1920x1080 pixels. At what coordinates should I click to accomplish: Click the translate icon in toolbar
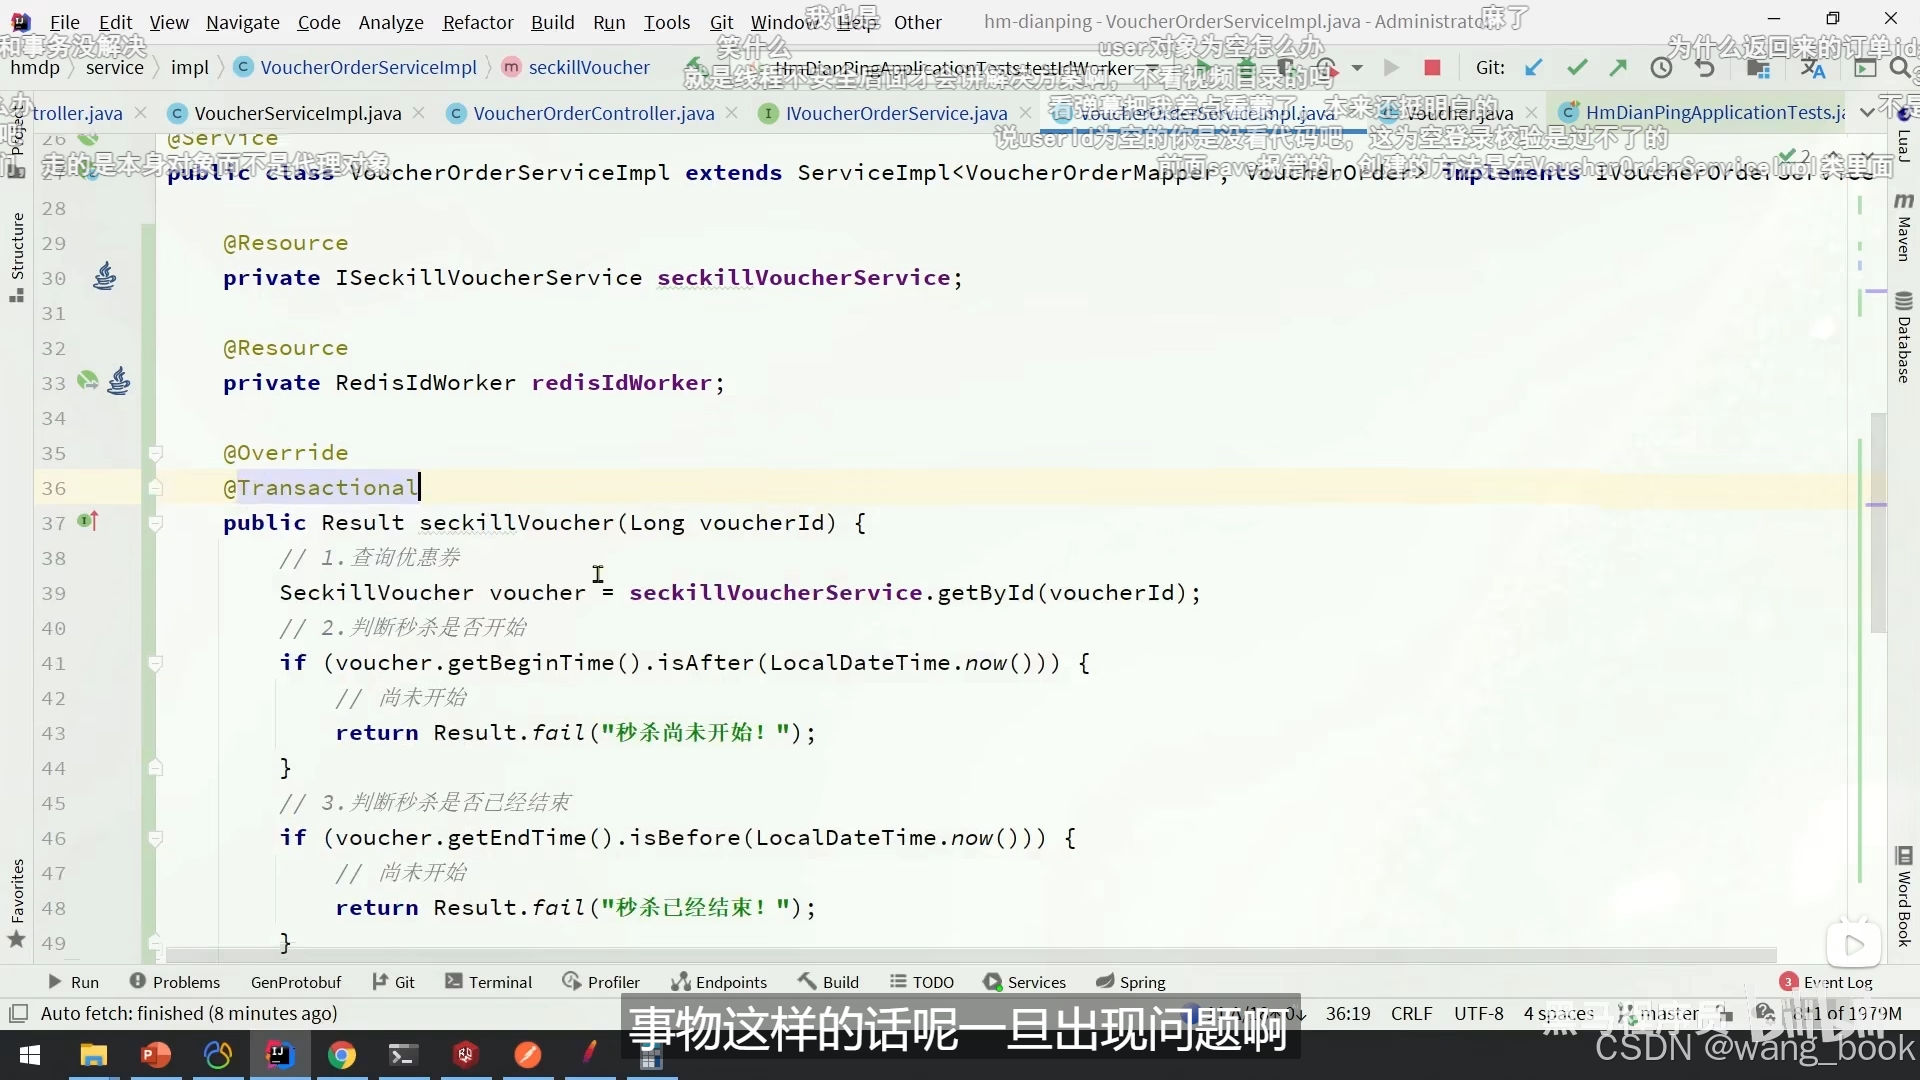[x=1813, y=68]
